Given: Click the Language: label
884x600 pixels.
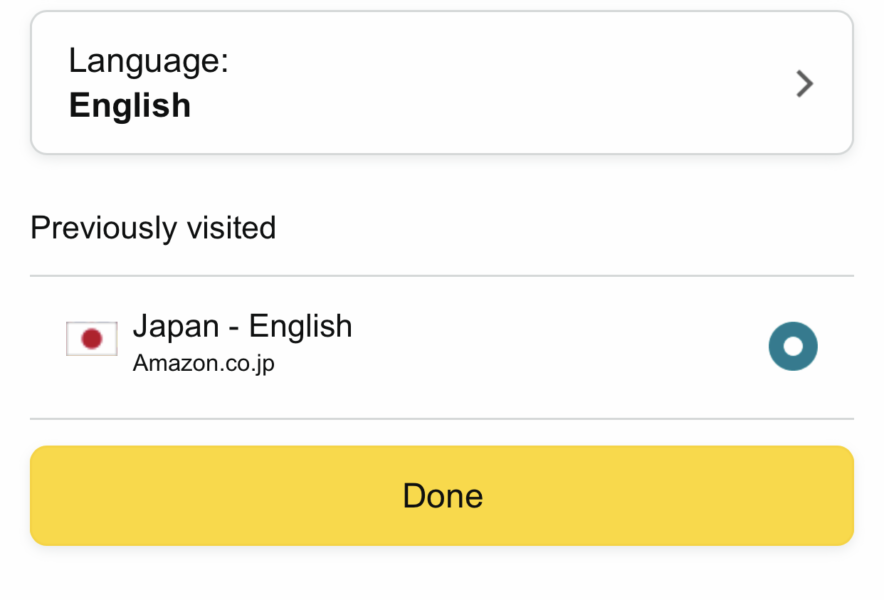Looking at the screenshot, I should [x=148, y=61].
